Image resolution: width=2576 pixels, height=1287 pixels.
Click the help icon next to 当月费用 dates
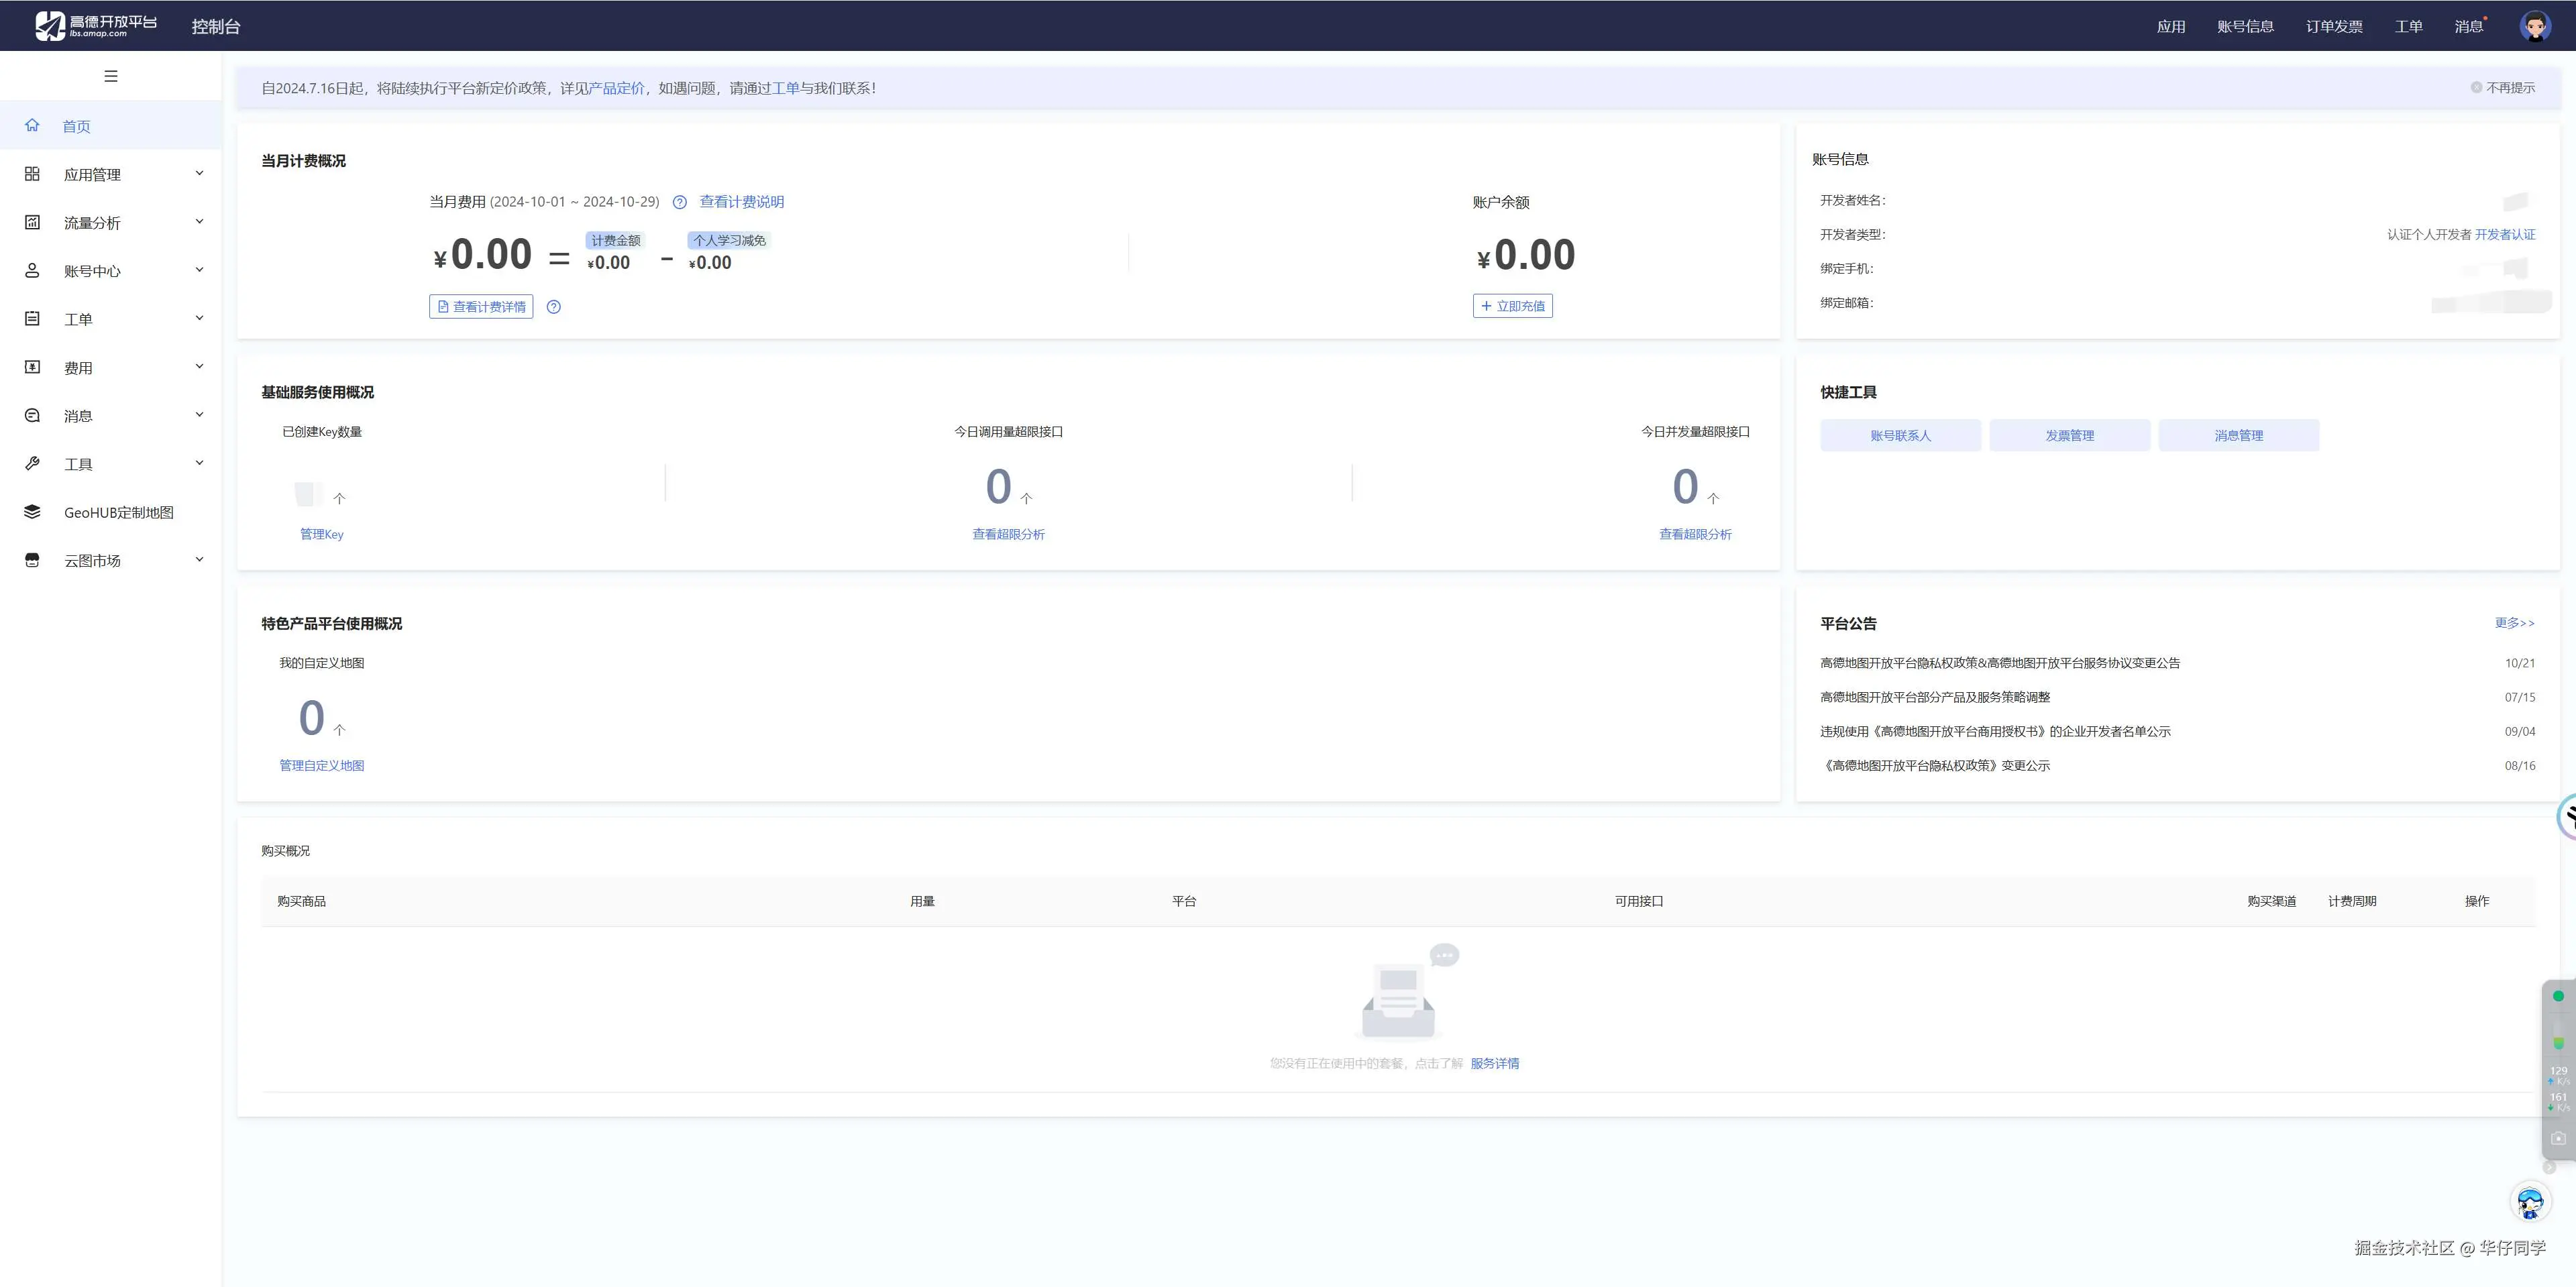click(x=679, y=202)
